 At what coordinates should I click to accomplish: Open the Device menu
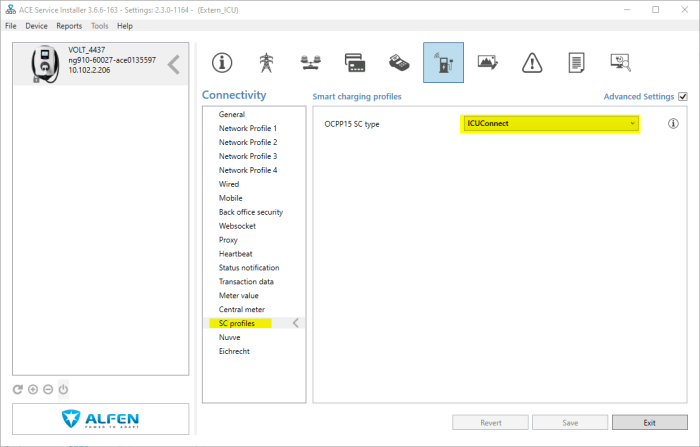click(x=36, y=25)
